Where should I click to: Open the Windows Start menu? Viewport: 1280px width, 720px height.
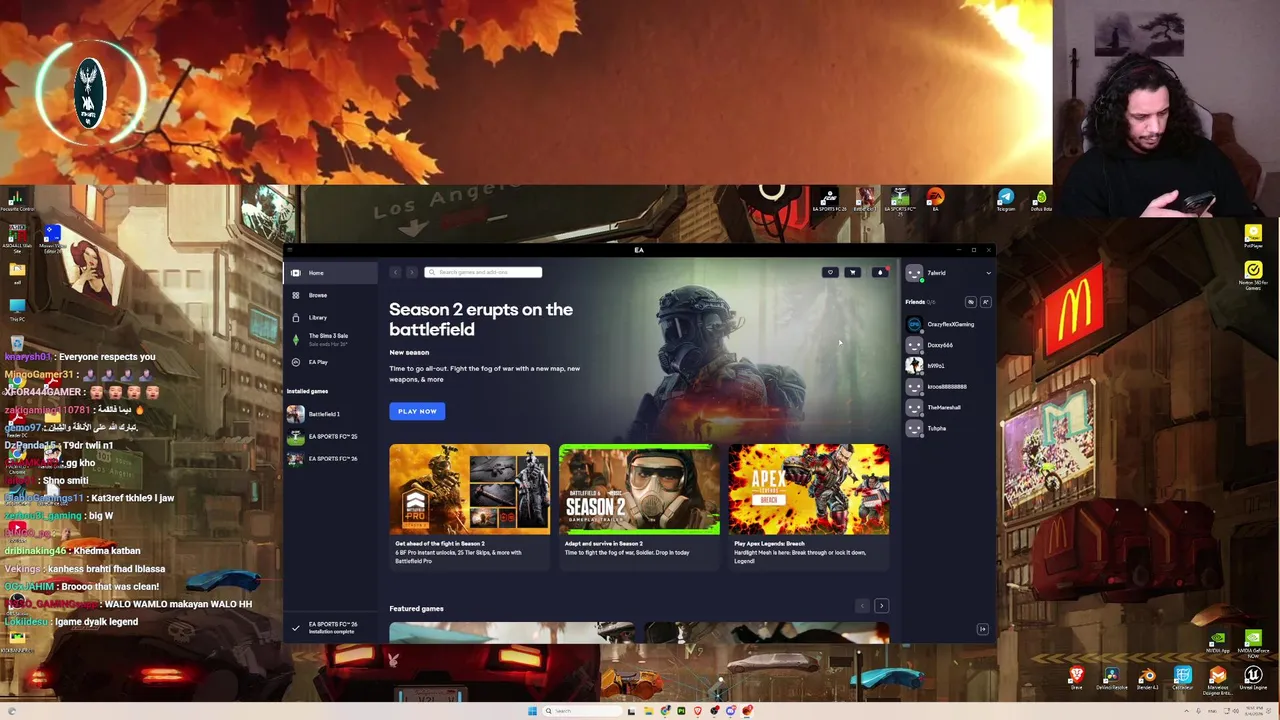[x=532, y=711]
